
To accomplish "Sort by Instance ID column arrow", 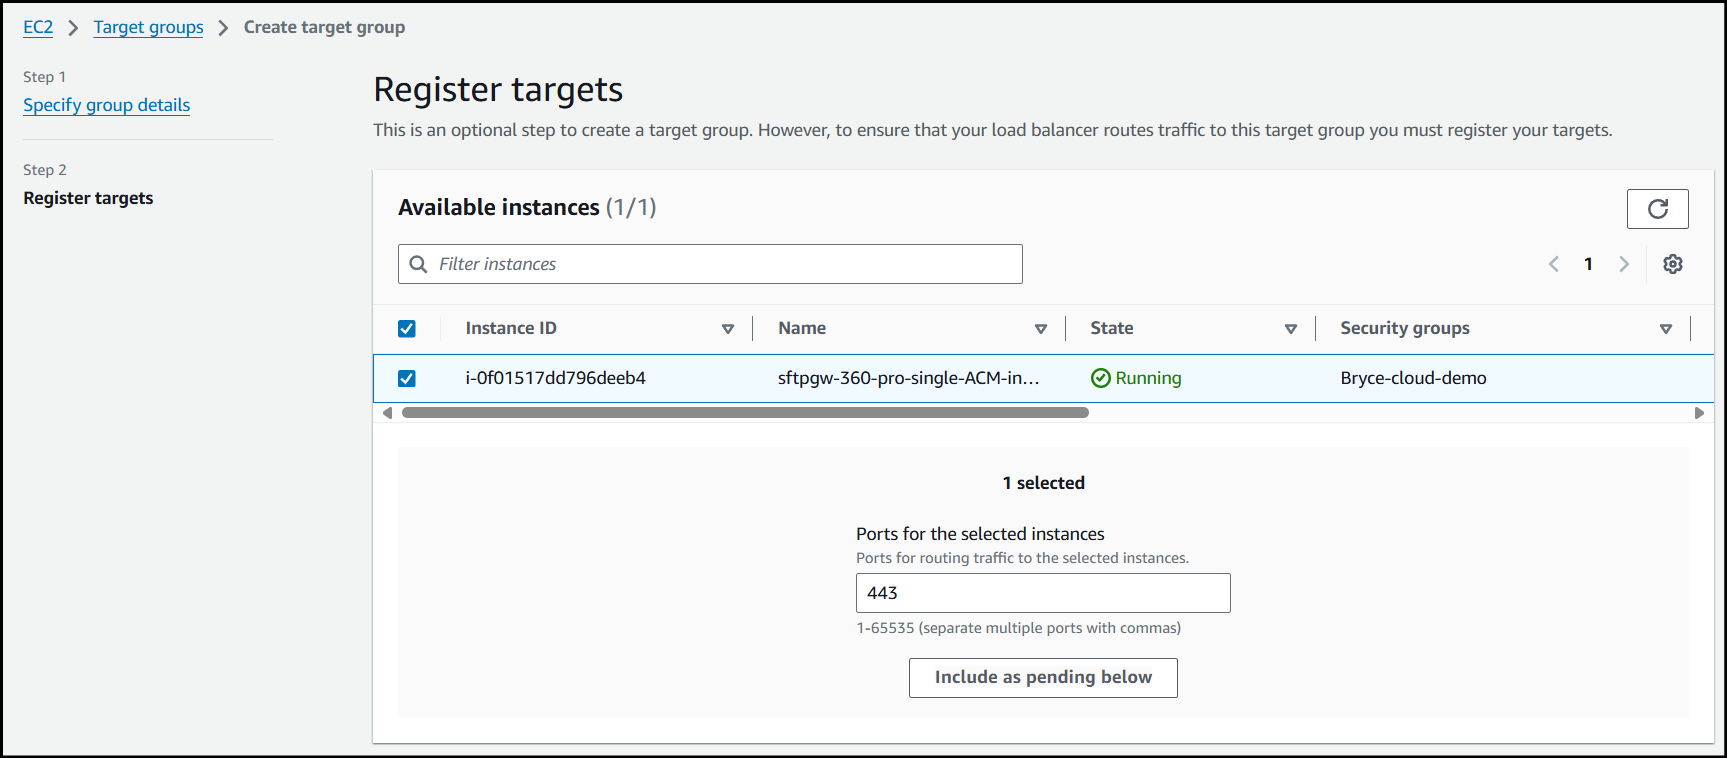I will click(728, 329).
